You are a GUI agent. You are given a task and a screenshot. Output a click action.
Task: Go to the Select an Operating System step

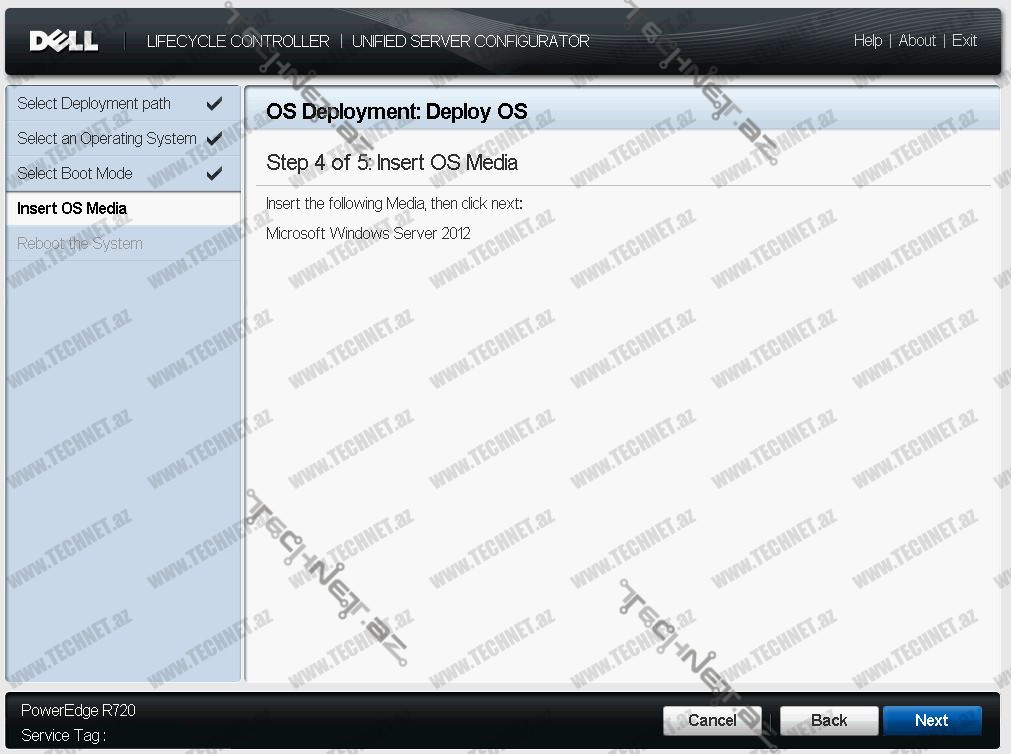point(106,139)
